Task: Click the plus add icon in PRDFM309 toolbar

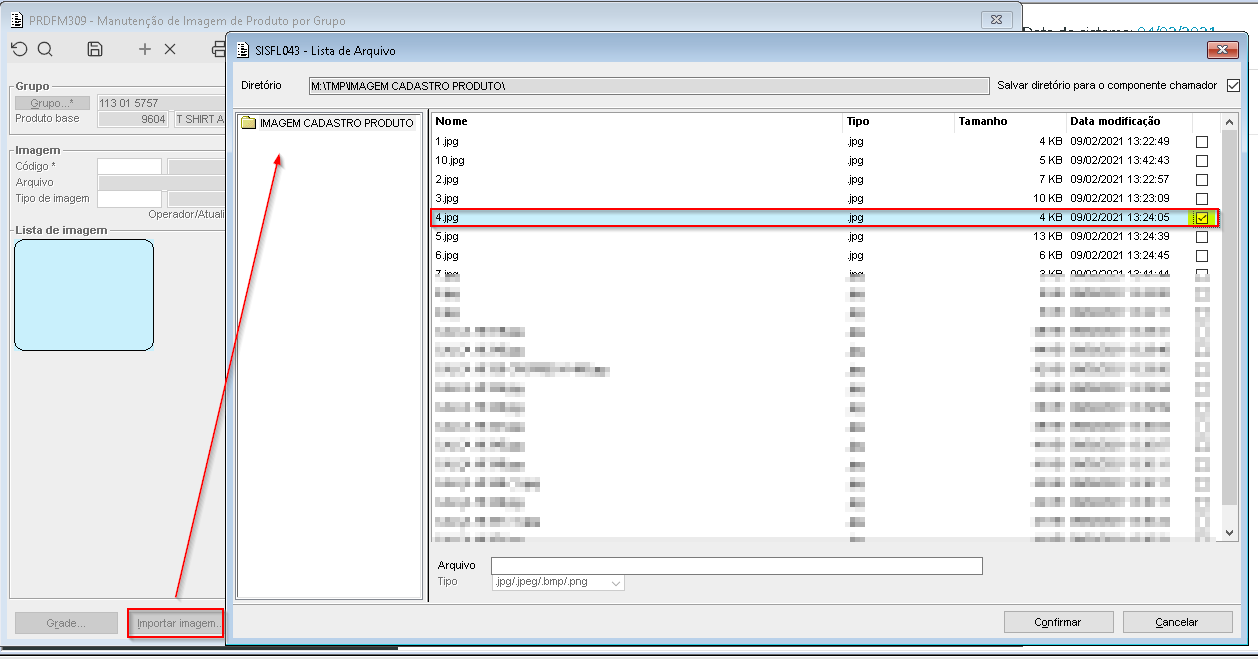Action: coord(145,49)
